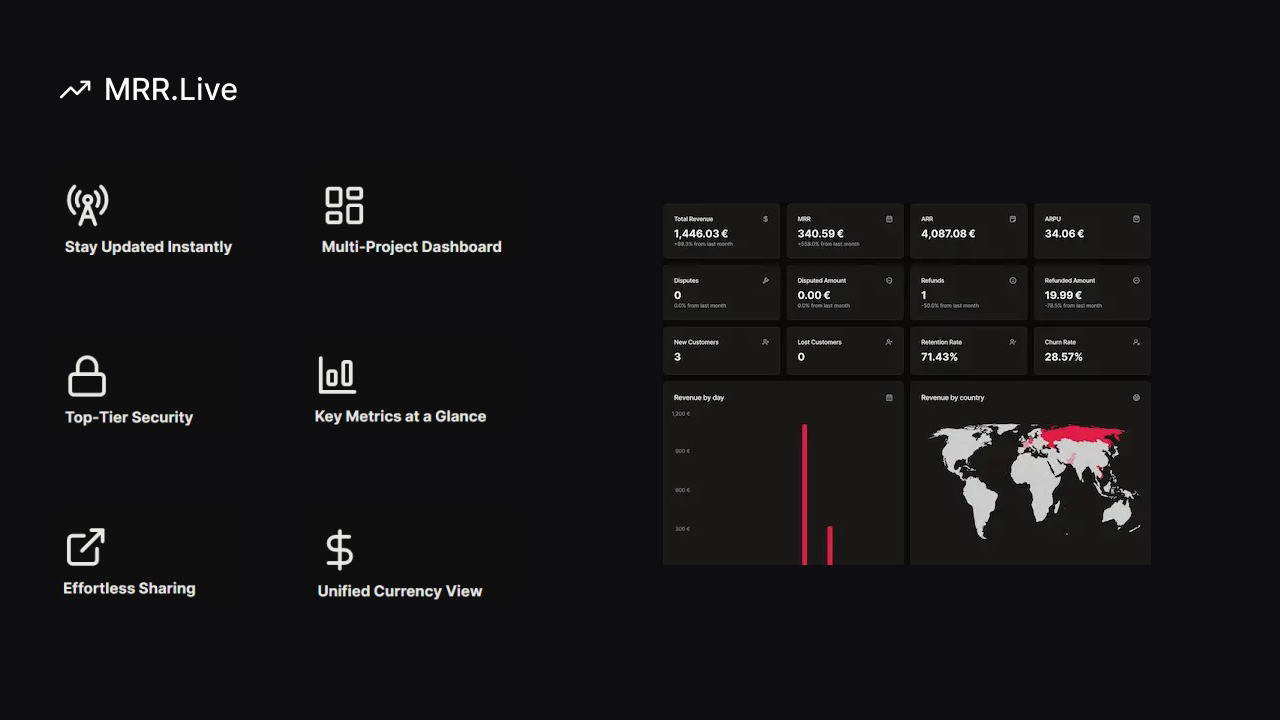Click the 71.43% retention rate value
Viewport: 1280px width, 720px height.
click(939, 357)
